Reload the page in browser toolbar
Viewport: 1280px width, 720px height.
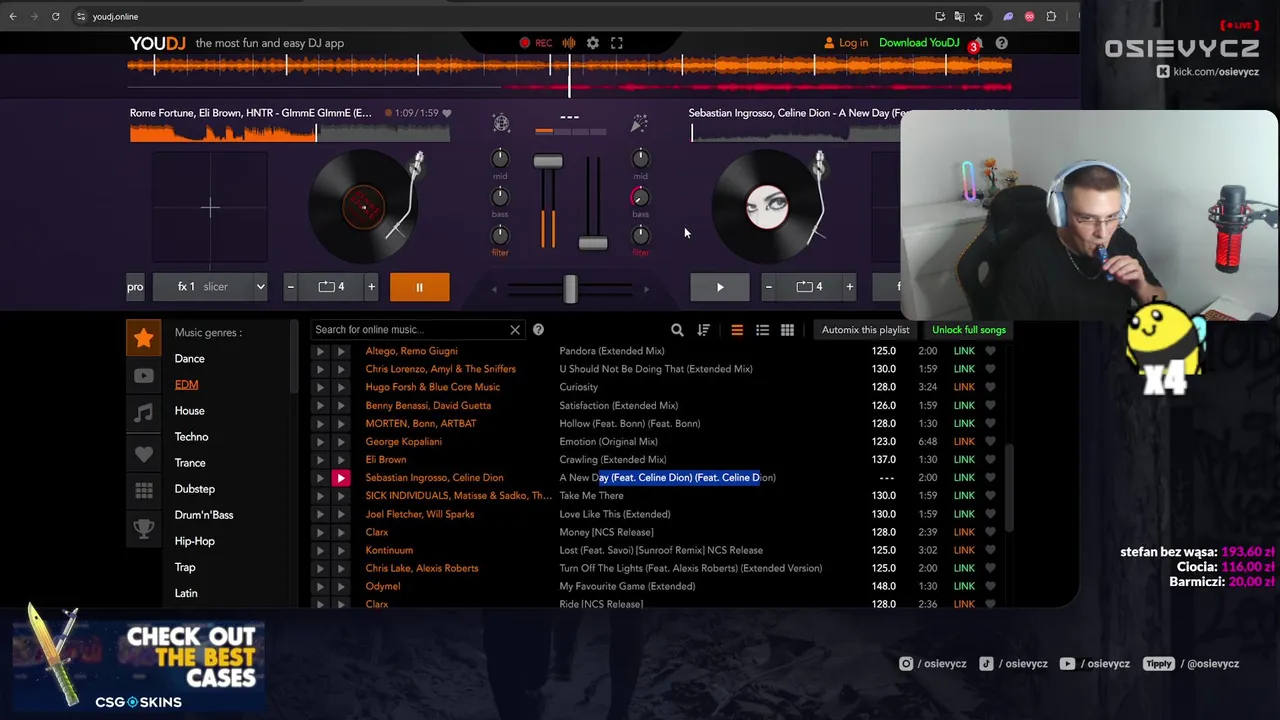(56, 16)
